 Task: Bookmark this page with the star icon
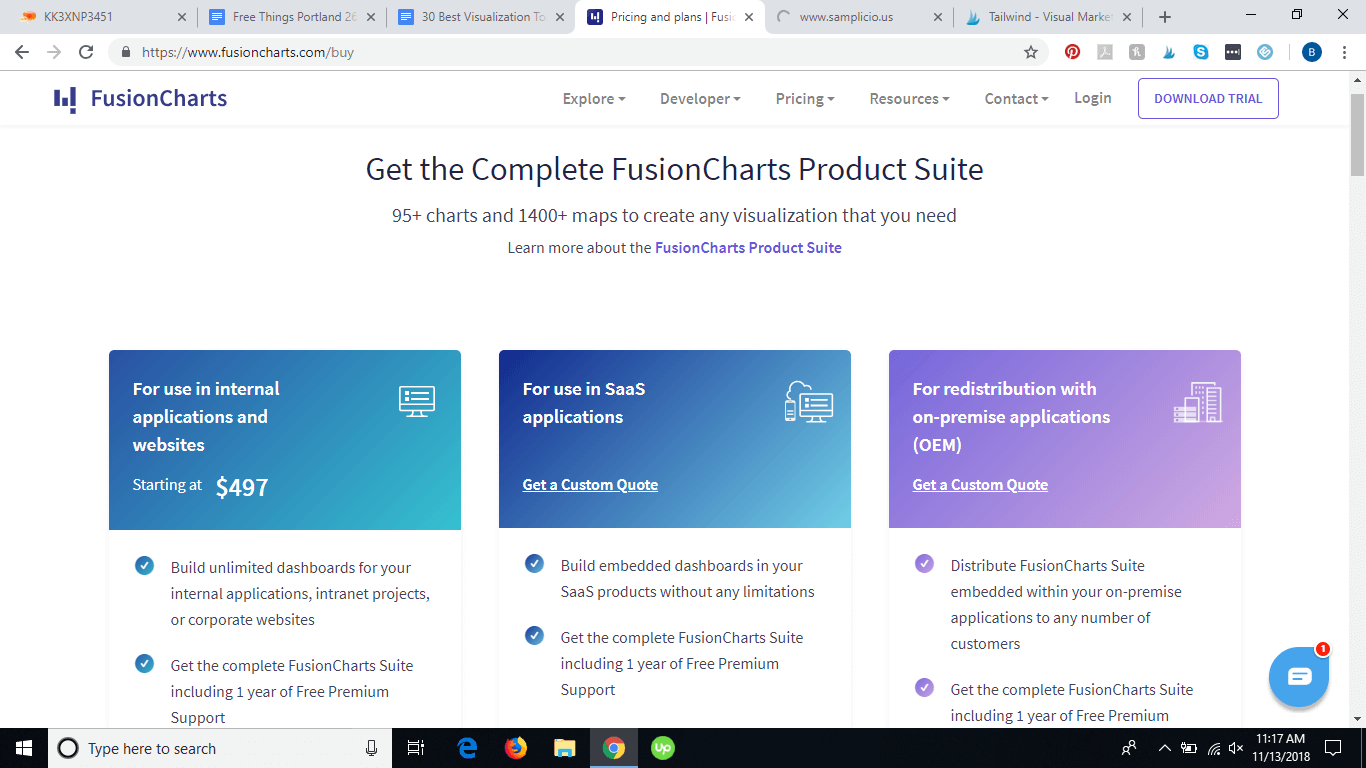1032,51
